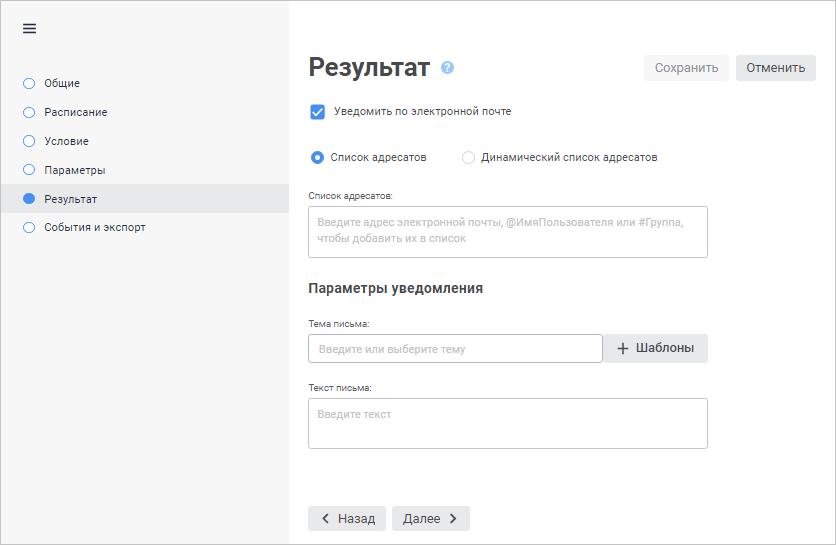Click into the Текст письма text area
The image size is (836, 545).
tap(507, 423)
